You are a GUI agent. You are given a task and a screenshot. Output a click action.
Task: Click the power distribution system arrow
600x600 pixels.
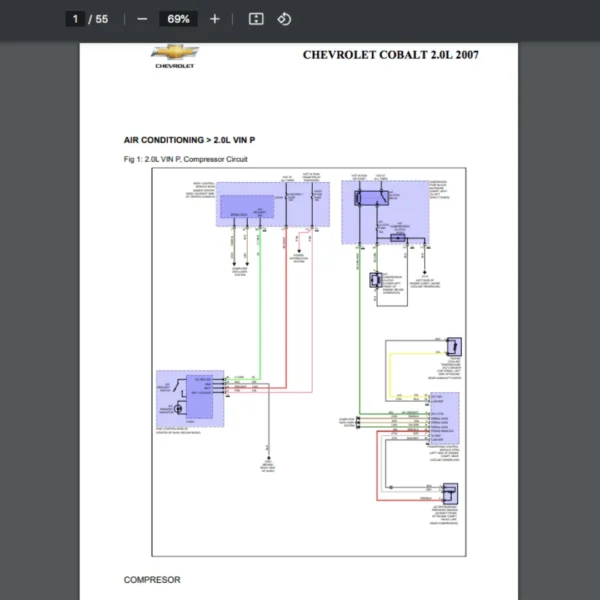[x=299, y=251]
